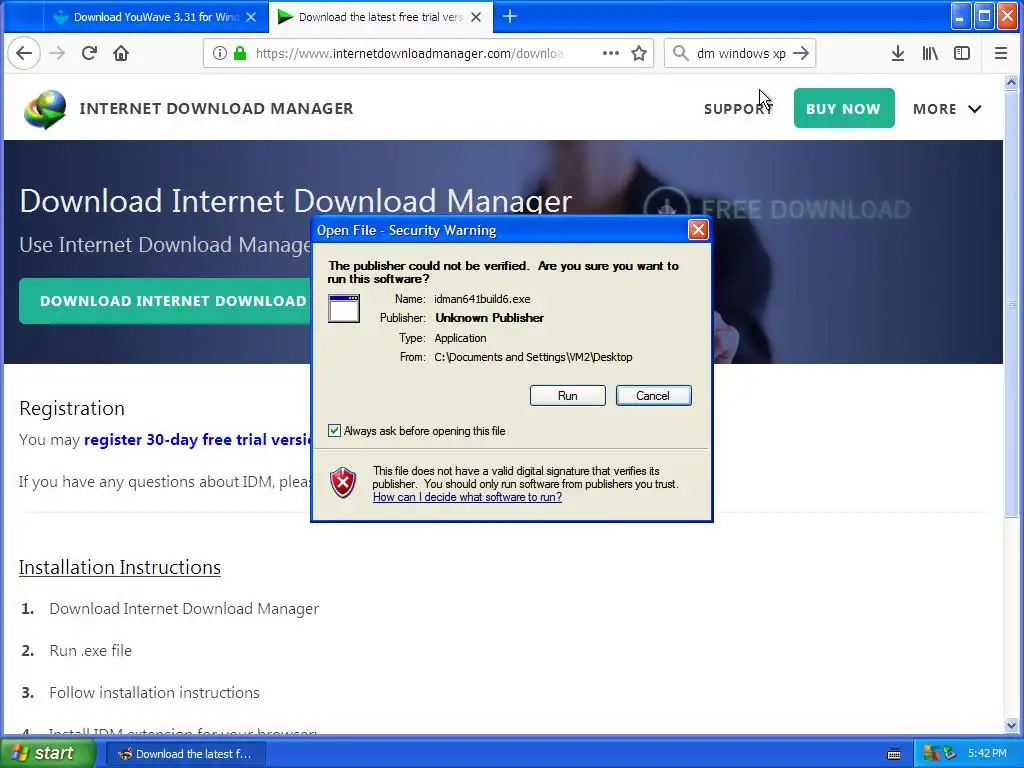Close the IDM download tab
This screenshot has width=1024, height=768.
(x=476, y=17)
